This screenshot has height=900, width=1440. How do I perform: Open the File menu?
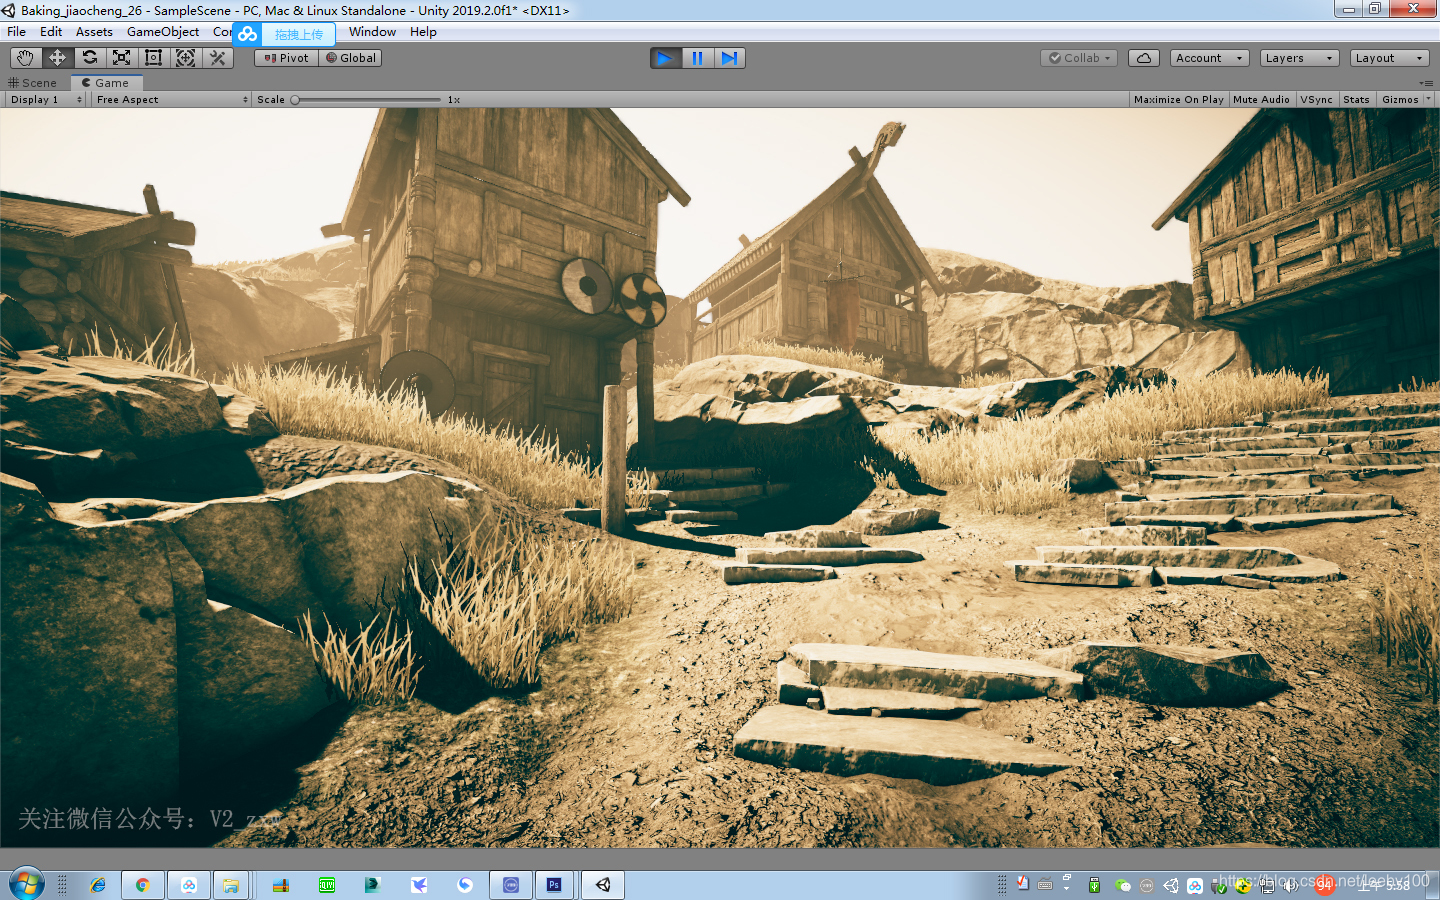tap(17, 32)
